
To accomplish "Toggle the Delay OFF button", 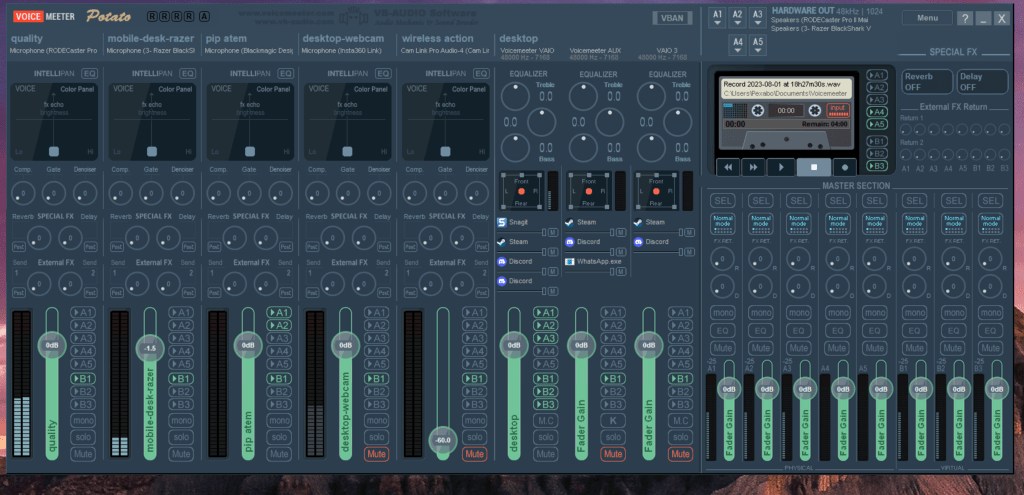I will [x=983, y=82].
